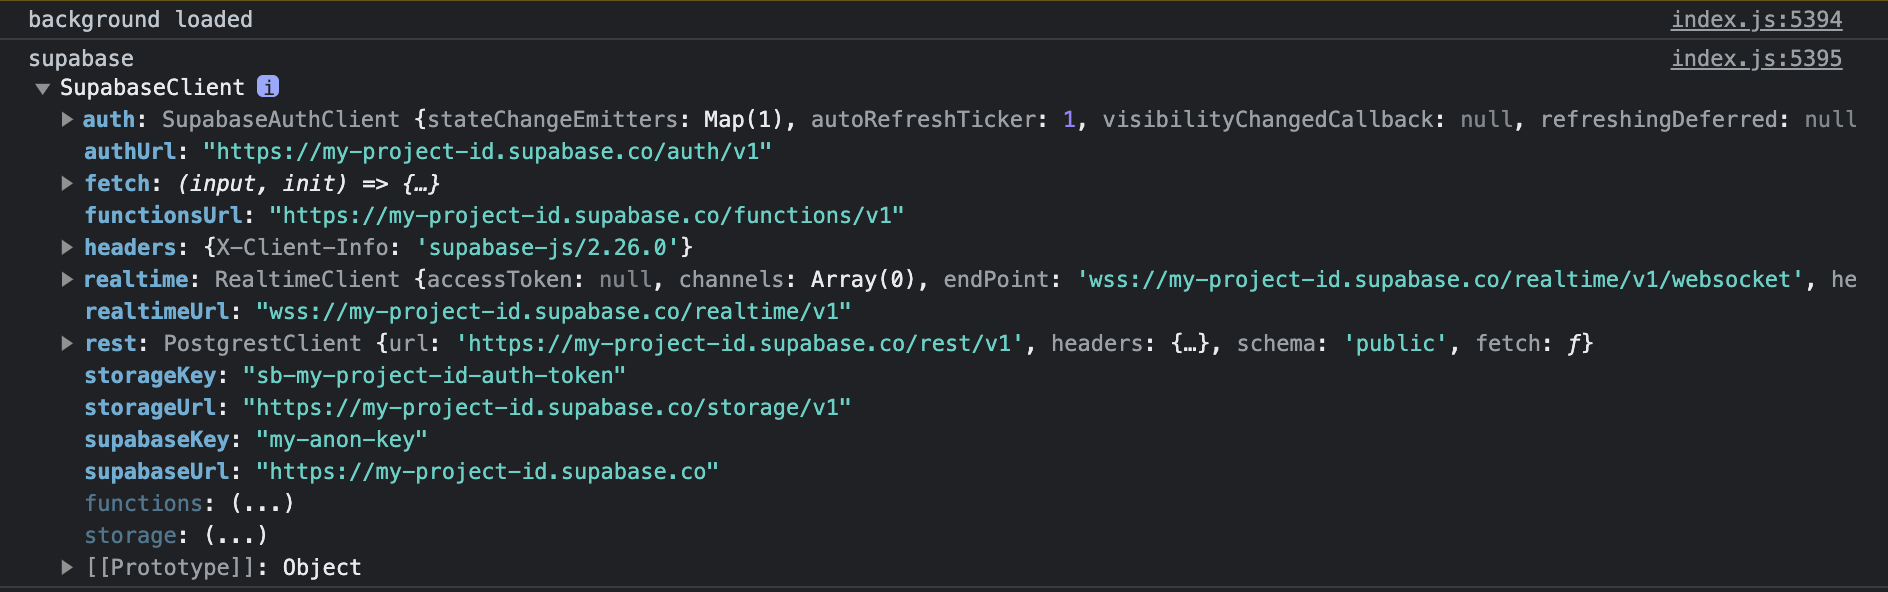Click the functions getter property name
The width and height of the screenshot is (1888, 592).
[x=143, y=504]
